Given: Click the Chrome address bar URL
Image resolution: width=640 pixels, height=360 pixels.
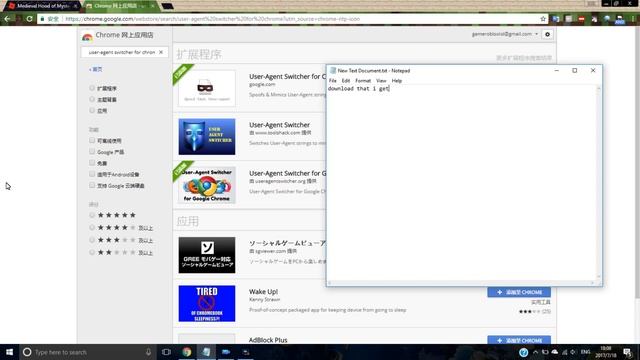Looking at the screenshot, I should 212,19.
